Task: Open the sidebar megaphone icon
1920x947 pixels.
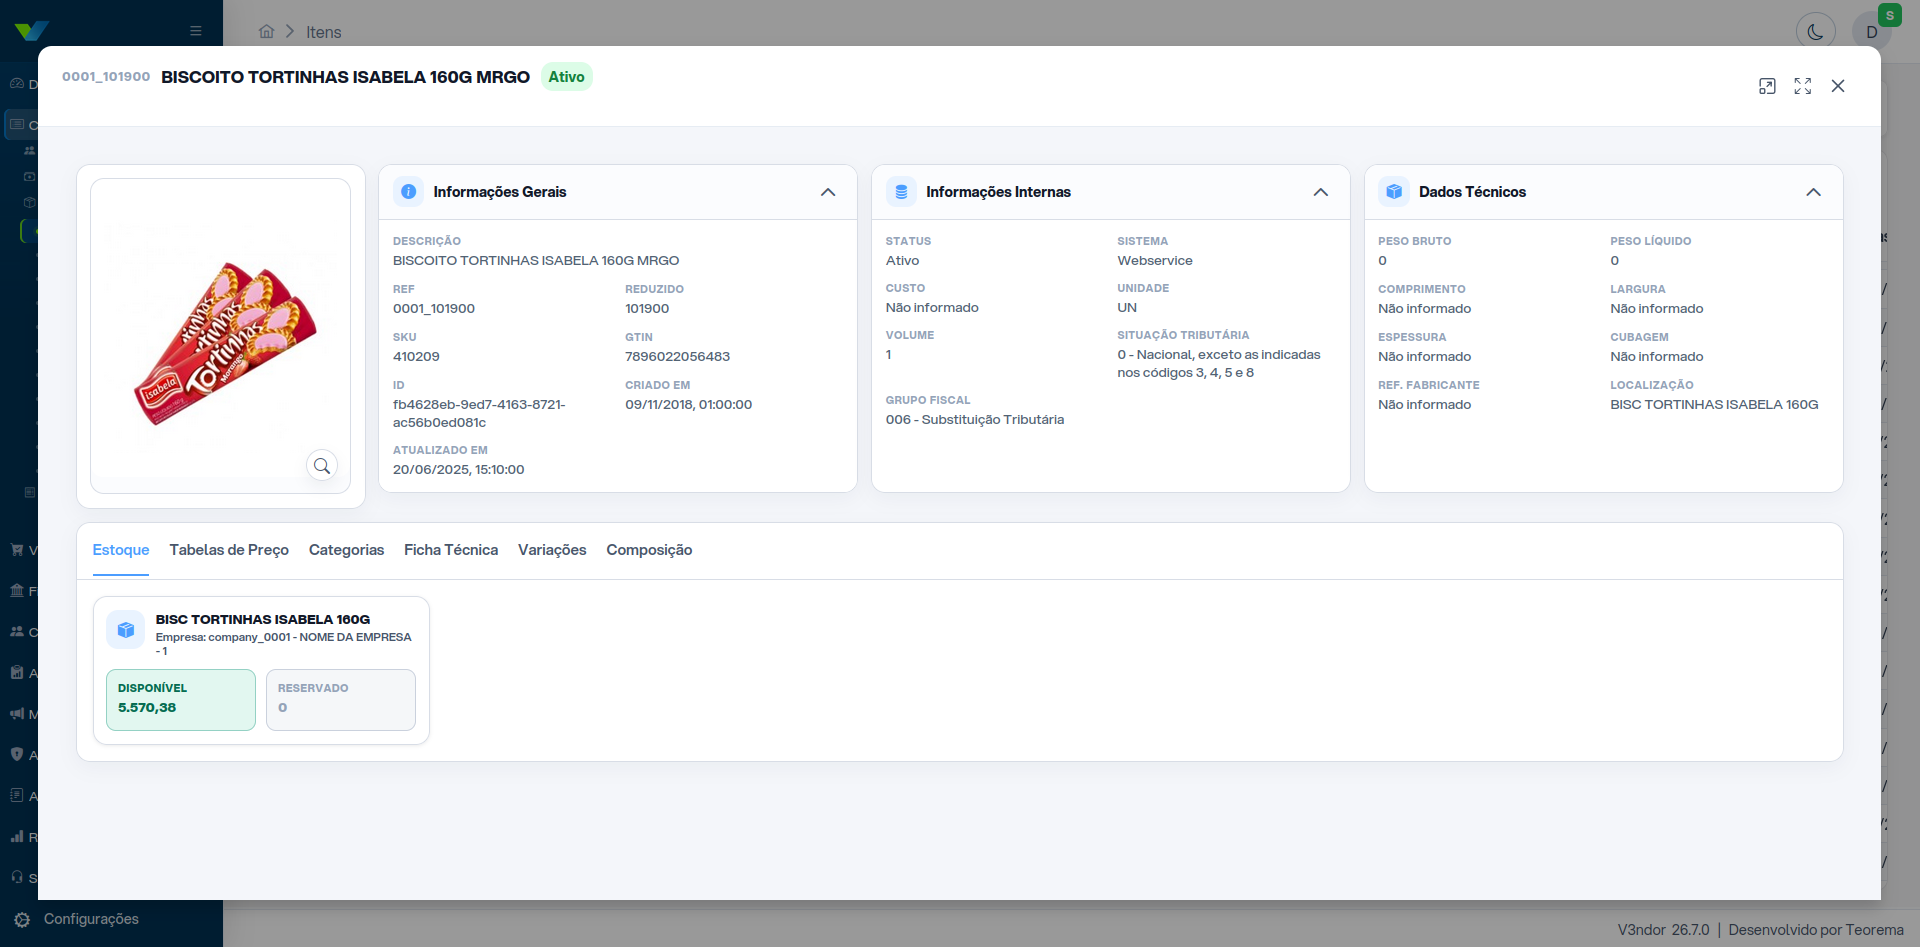Action: (x=17, y=714)
